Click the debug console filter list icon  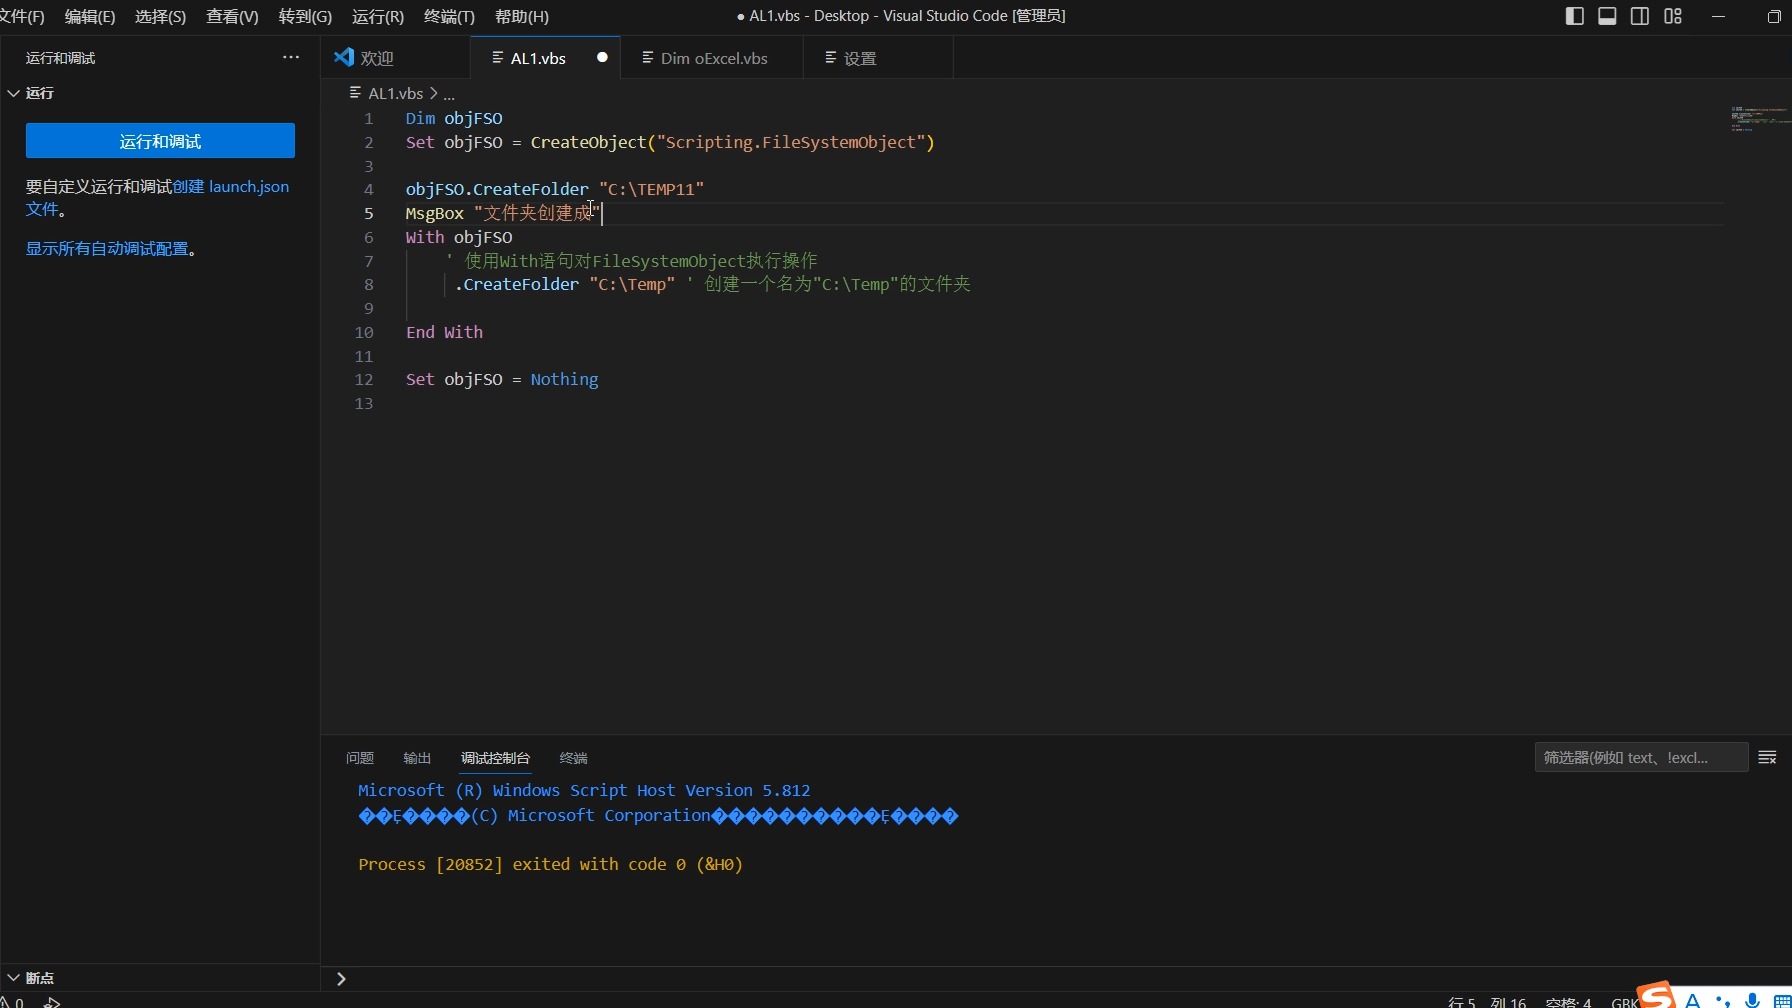pos(1767,757)
